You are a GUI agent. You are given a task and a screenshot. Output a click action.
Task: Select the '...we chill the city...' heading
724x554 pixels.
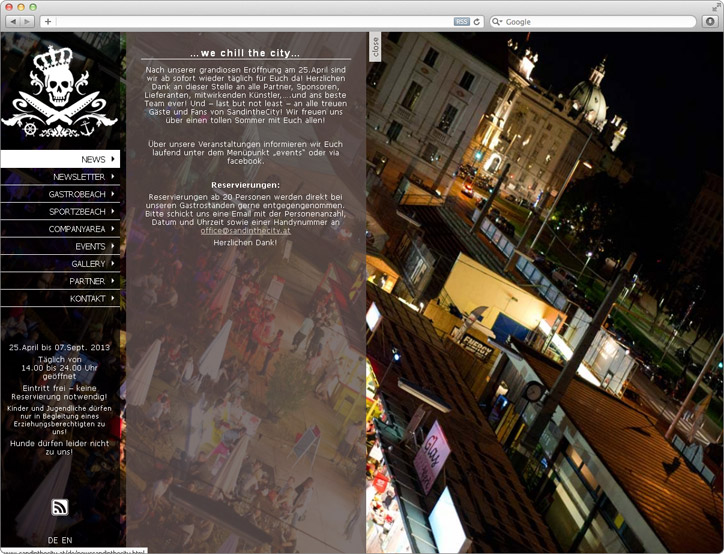click(x=245, y=53)
